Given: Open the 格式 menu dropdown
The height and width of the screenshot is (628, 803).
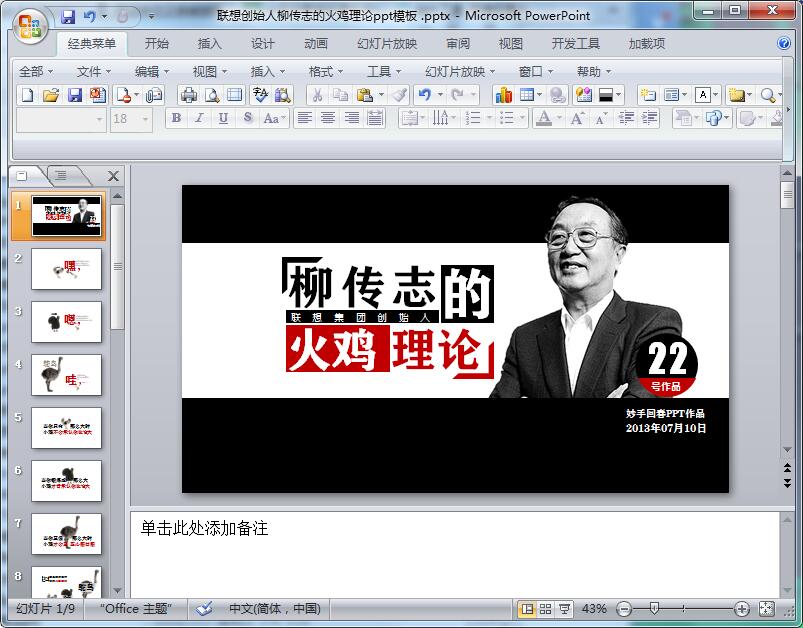Looking at the screenshot, I should (325, 72).
